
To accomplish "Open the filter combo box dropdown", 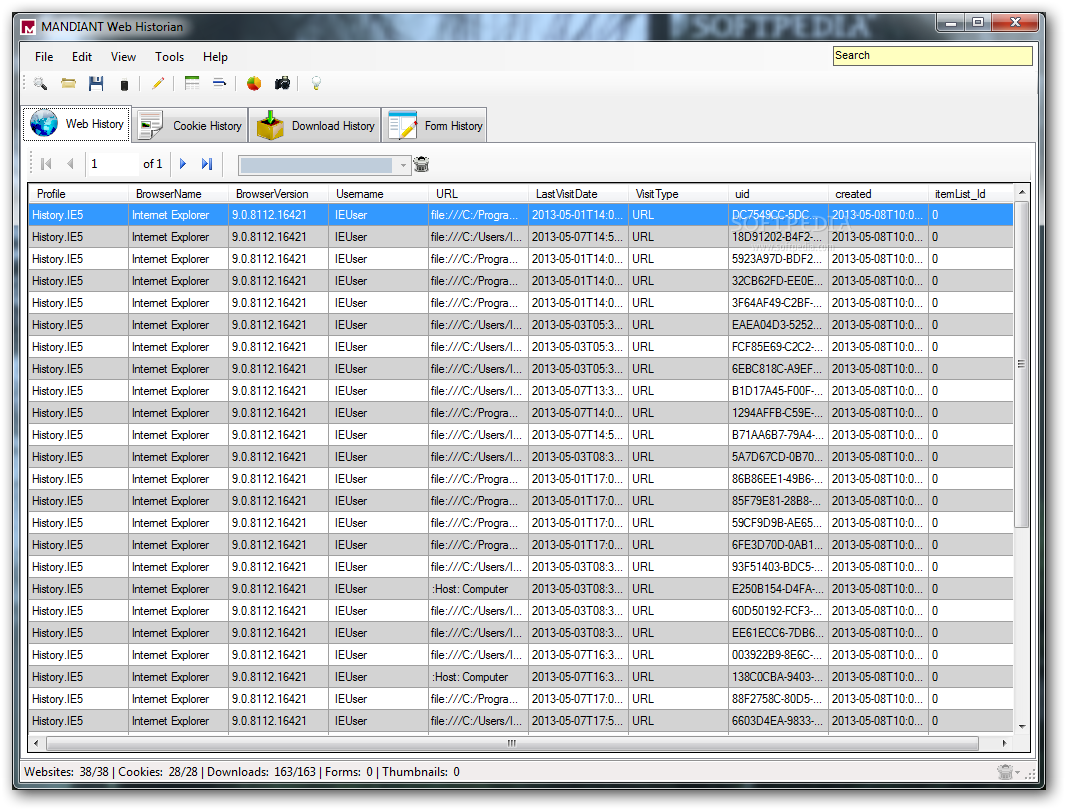I will tap(403, 165).
